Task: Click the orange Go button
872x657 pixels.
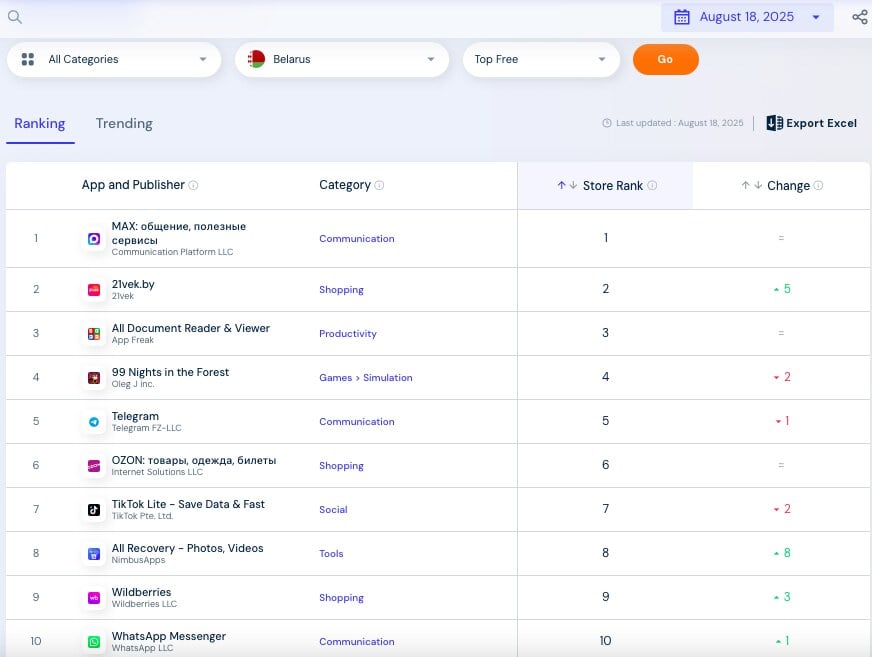Action: (666, 59)
